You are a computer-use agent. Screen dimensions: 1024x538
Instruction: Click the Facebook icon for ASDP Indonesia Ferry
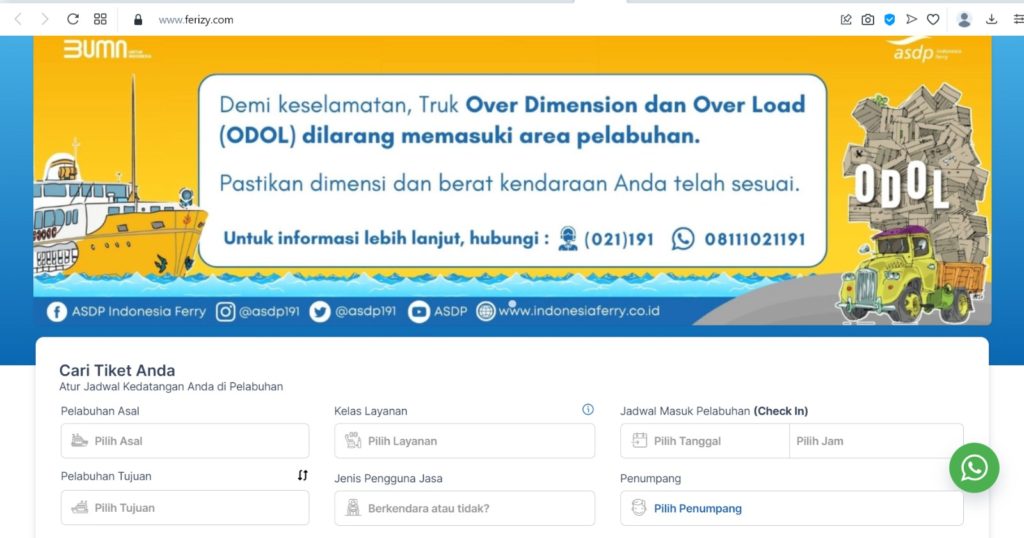coord(57,311)
